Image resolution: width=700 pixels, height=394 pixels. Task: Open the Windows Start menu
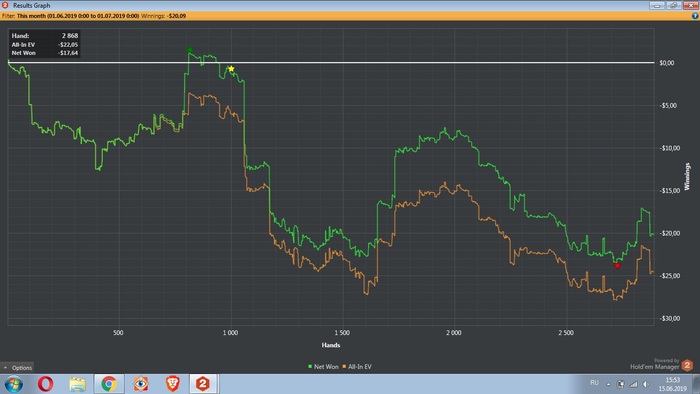click(x=14, y=384)
